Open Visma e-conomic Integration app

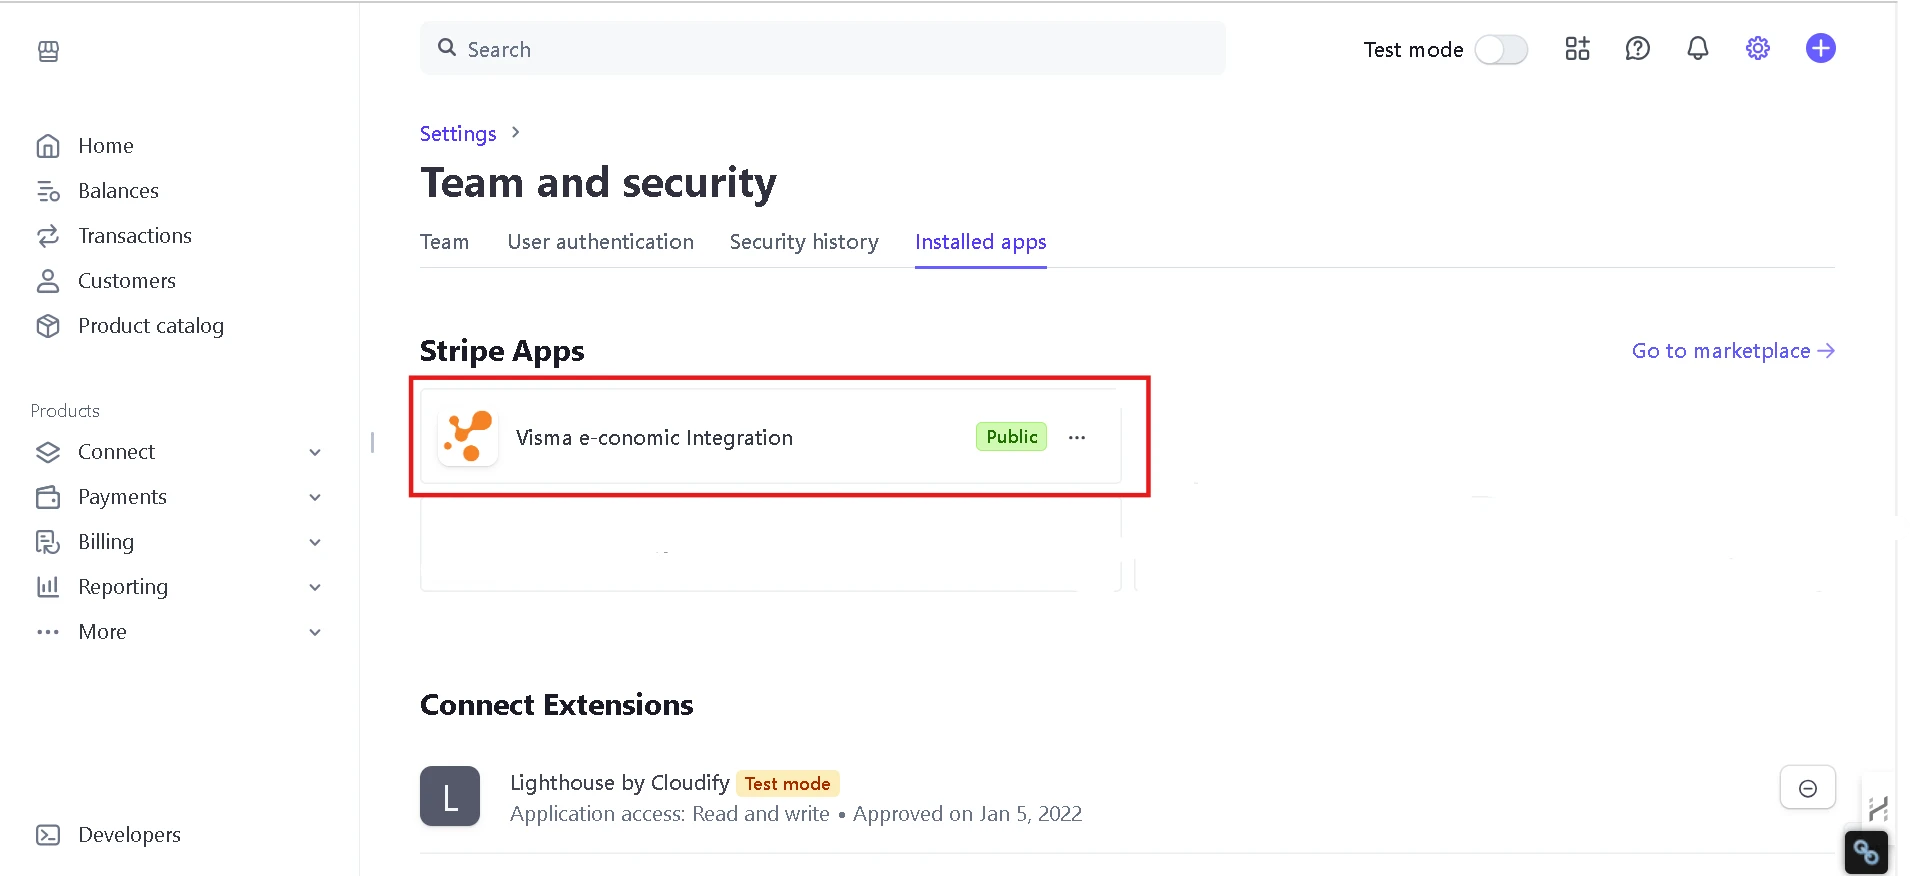[x=654, y=438]
